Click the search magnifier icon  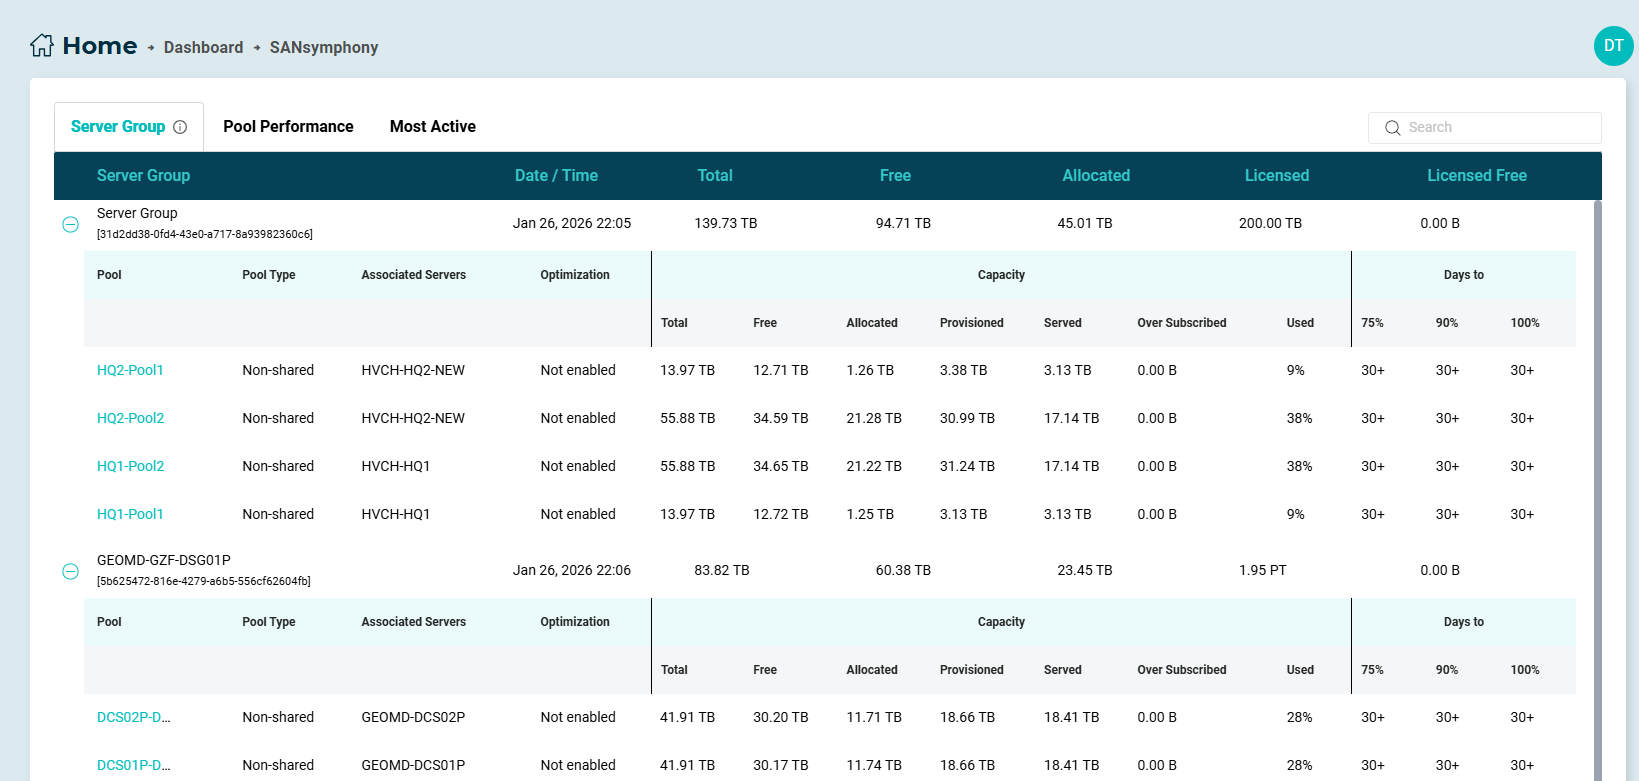point(1392,128)
